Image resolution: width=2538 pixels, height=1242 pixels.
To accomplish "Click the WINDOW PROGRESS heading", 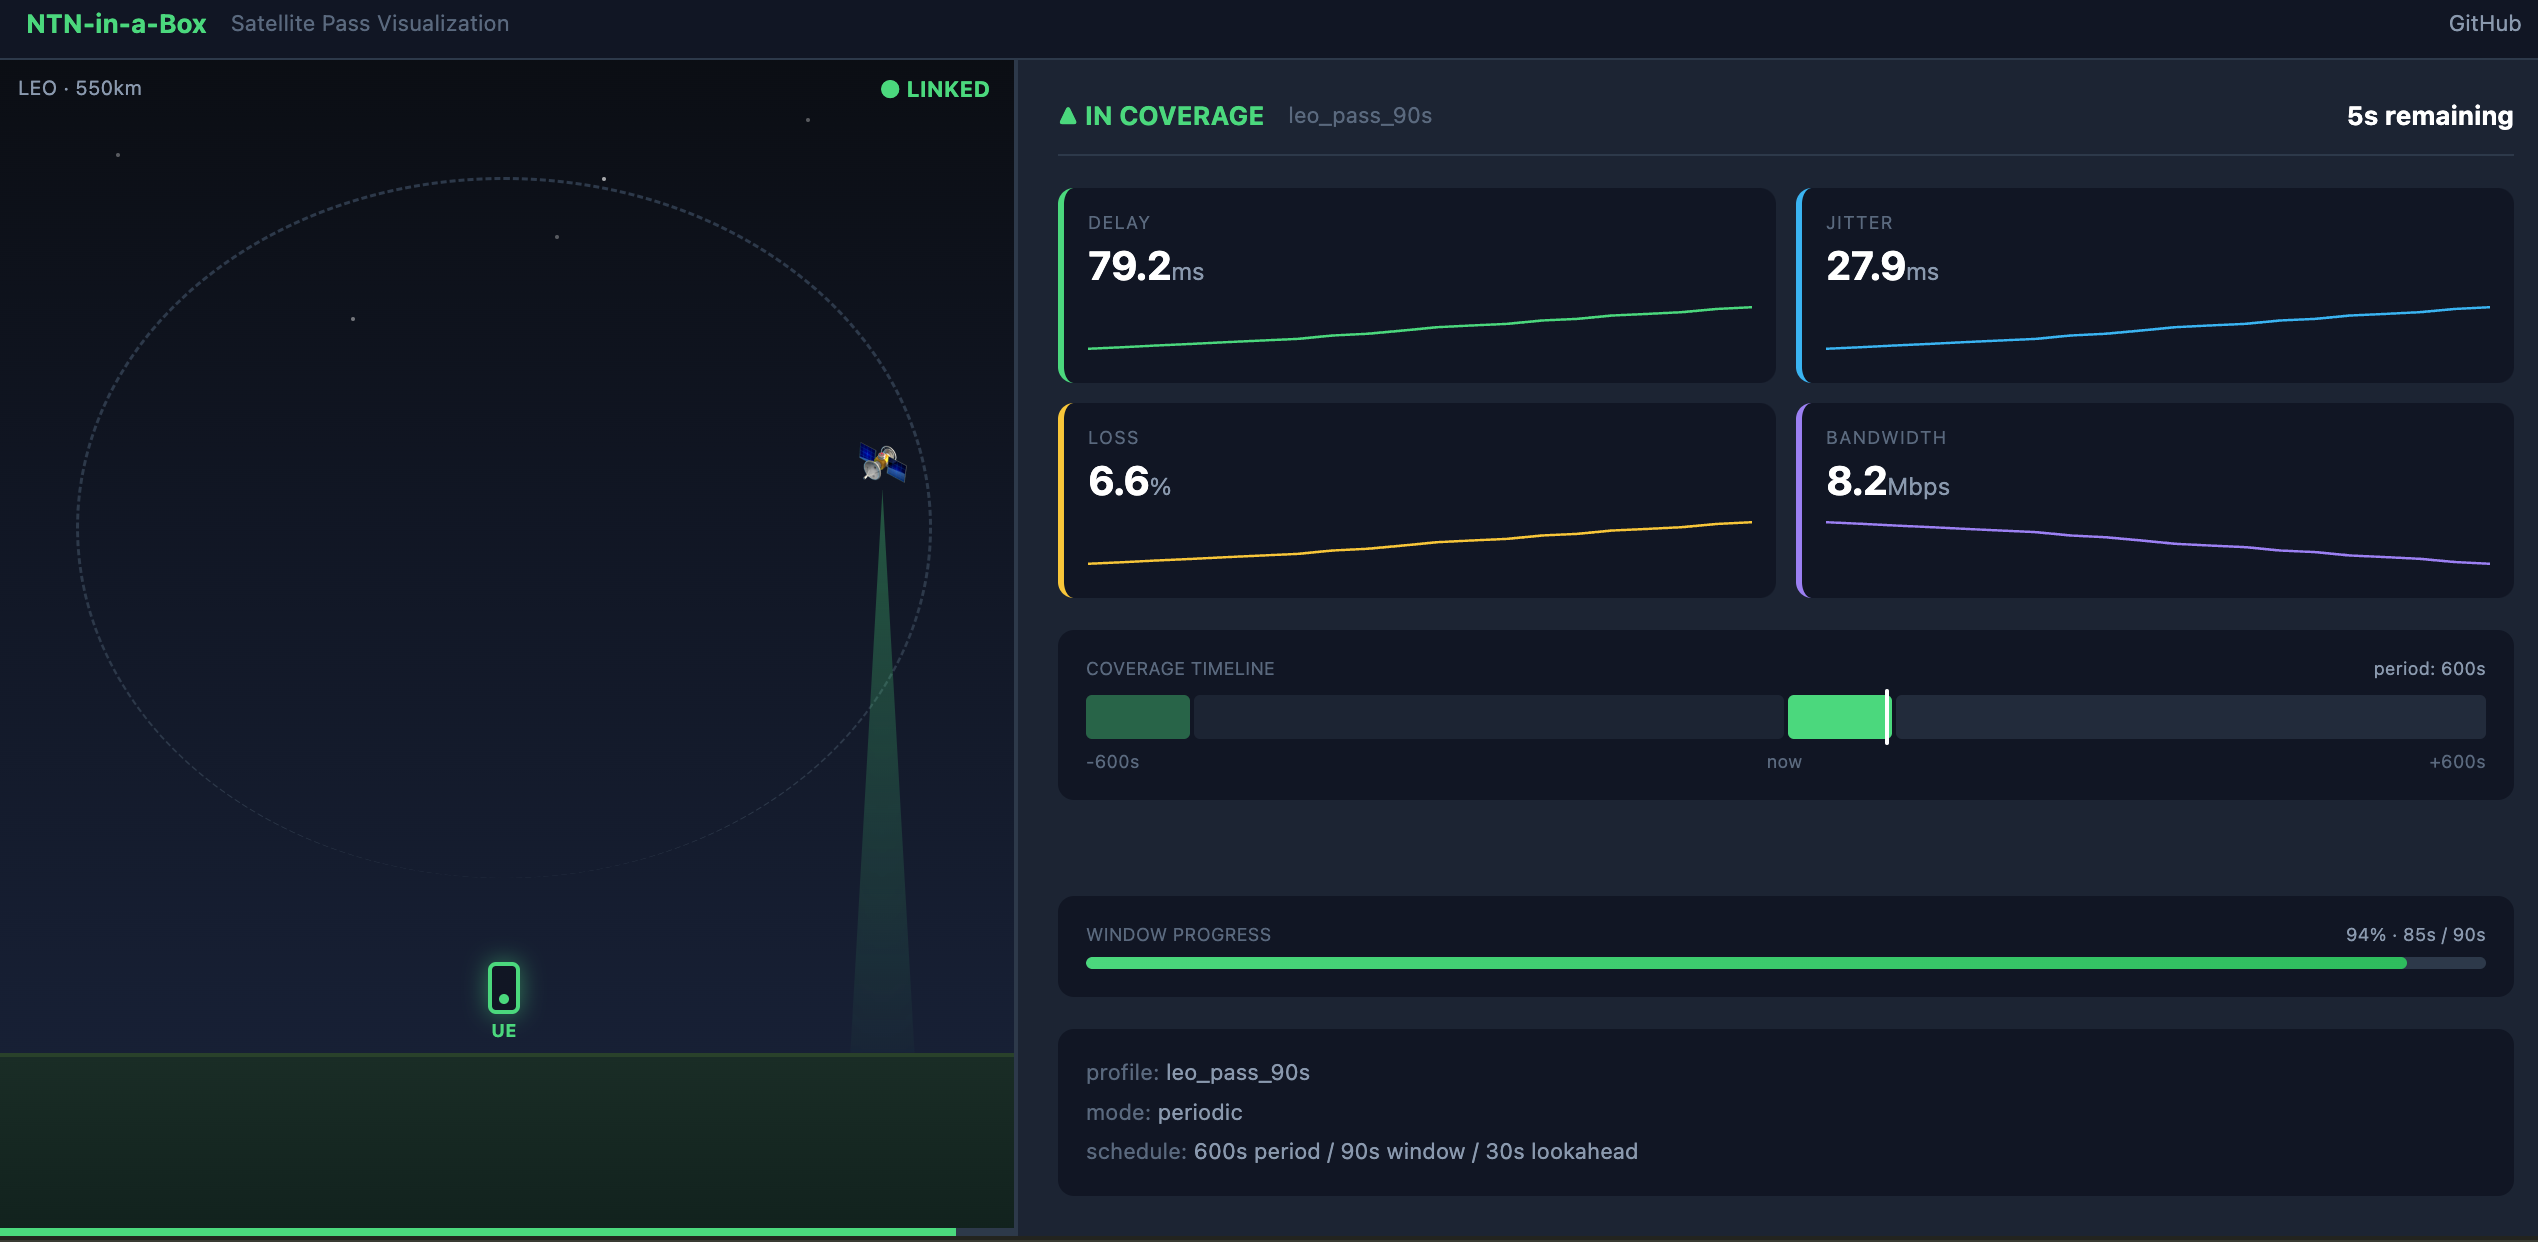I will click(x=1178, y=934).
